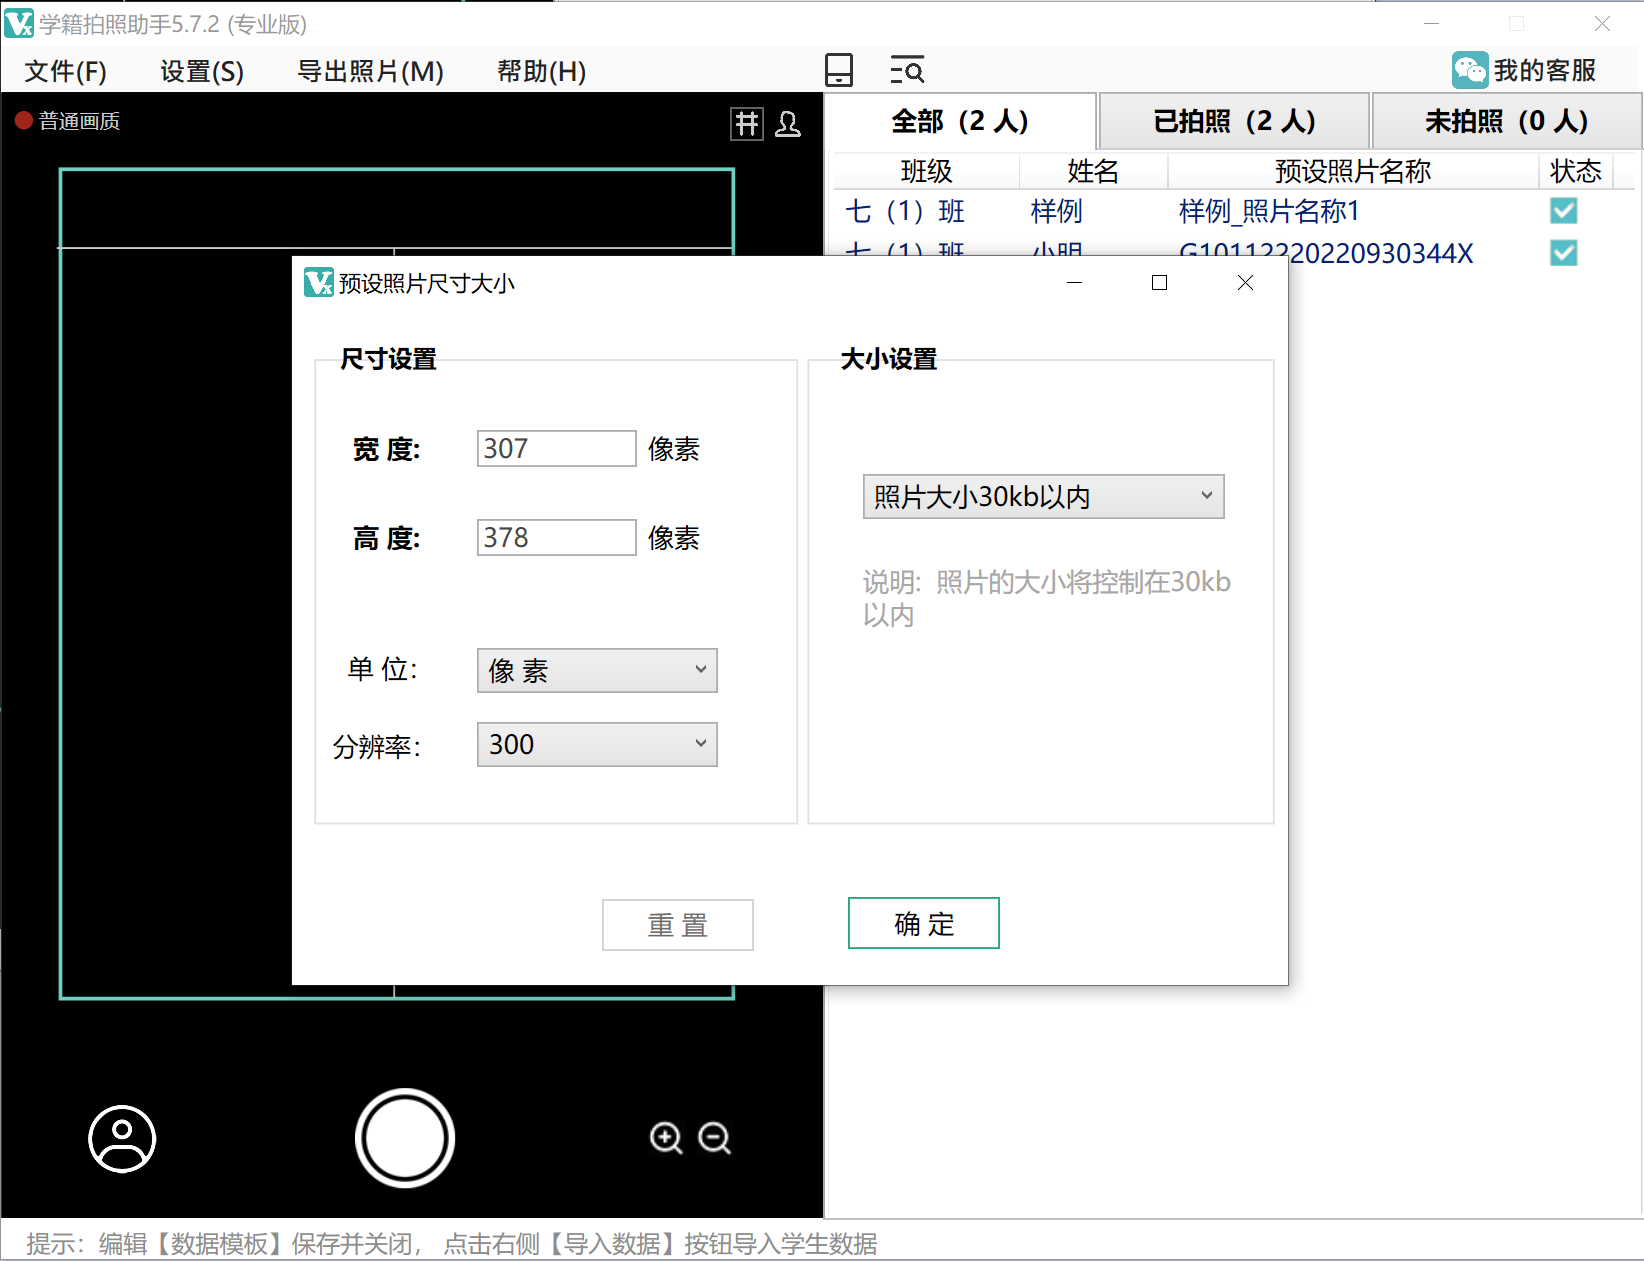The height and width of the screenshot is (1261, 1644).
Task: Toggle the portrait outline guide icon
Action: [x=788, y=124]
